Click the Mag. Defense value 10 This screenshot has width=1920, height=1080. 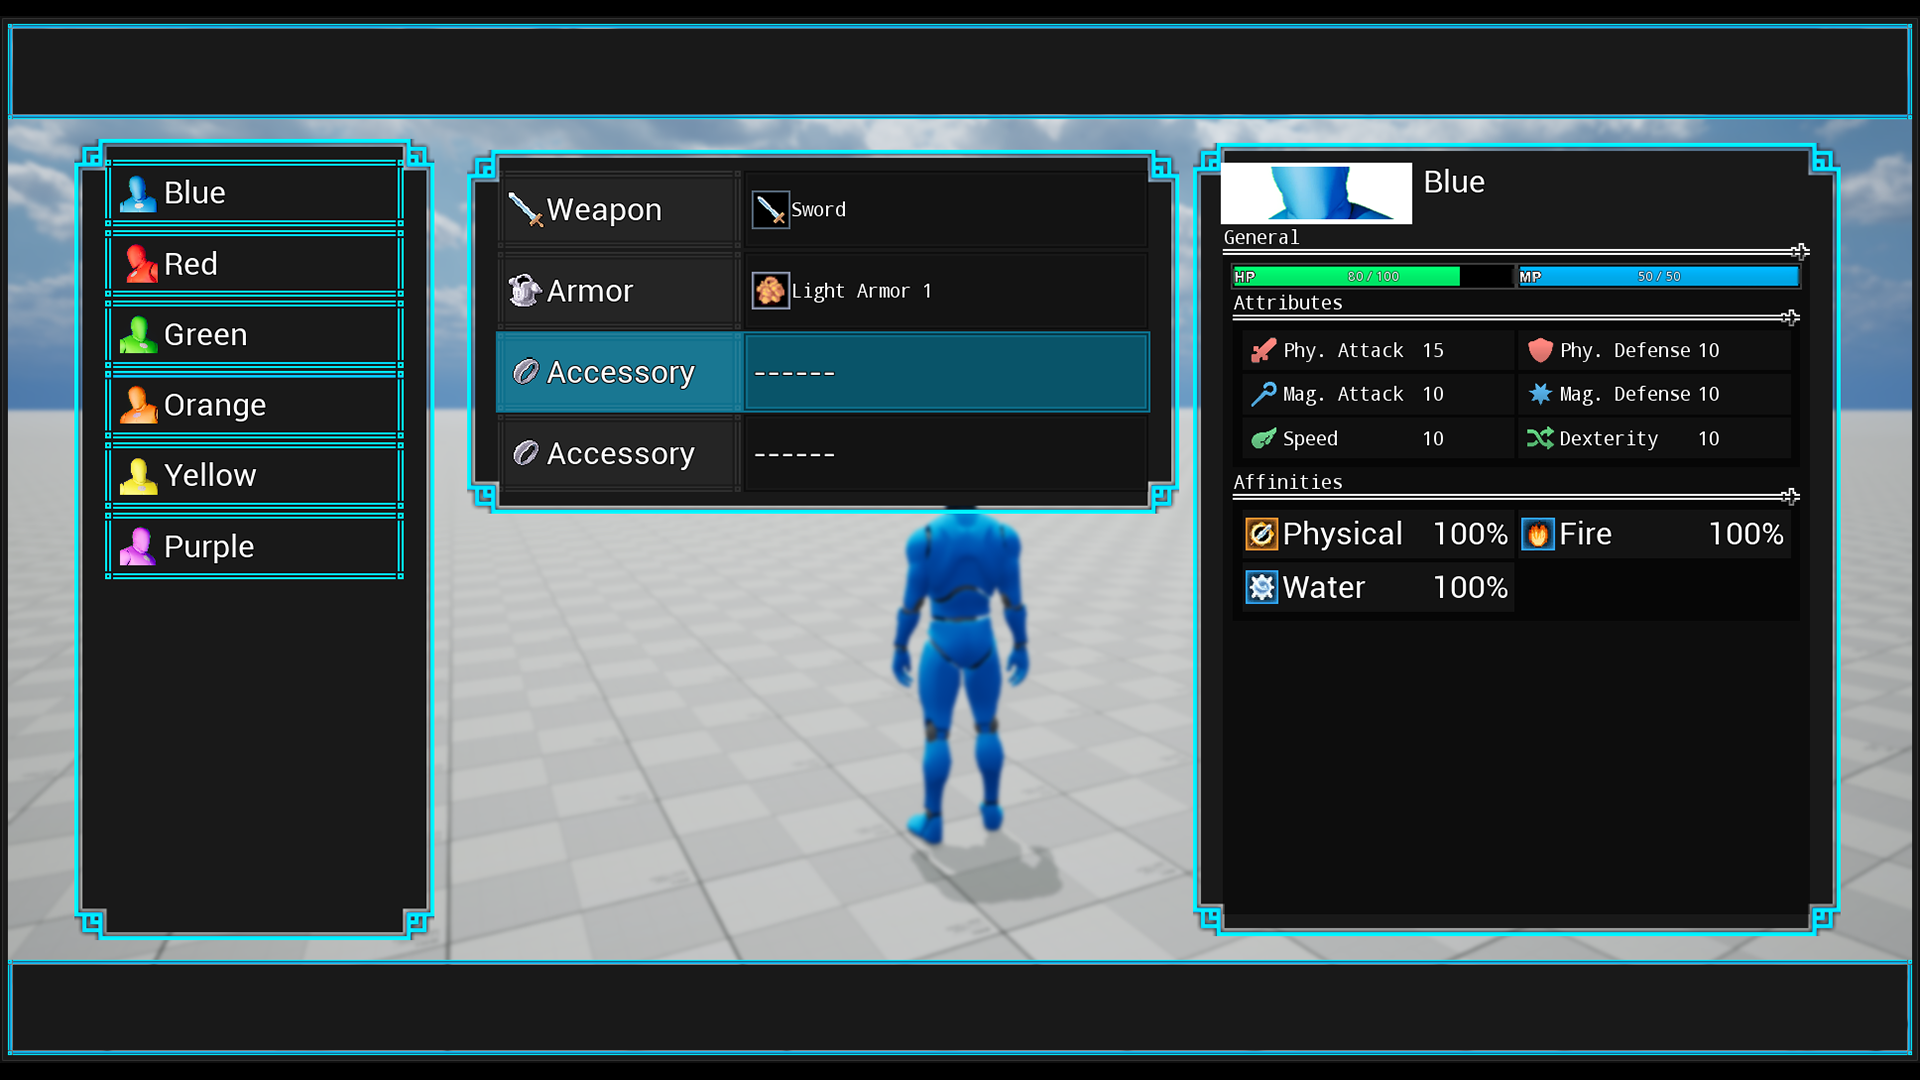pos(1708,394)
